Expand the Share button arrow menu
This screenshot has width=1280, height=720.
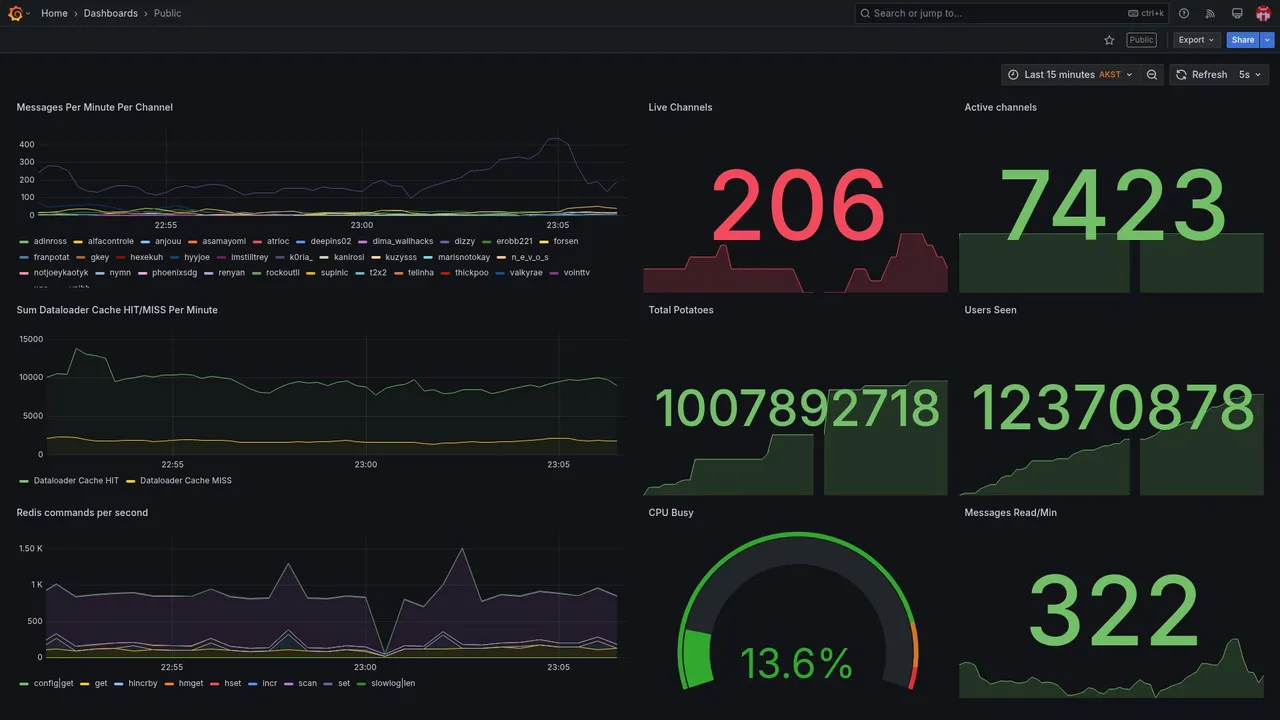[1268, 40]
